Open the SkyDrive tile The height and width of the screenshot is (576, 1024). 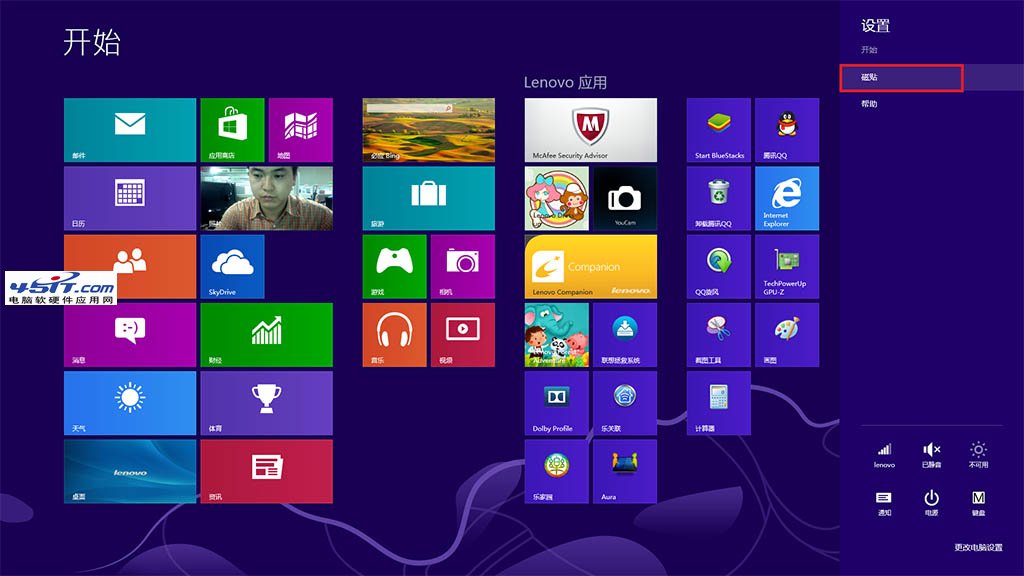click(232, 266)
